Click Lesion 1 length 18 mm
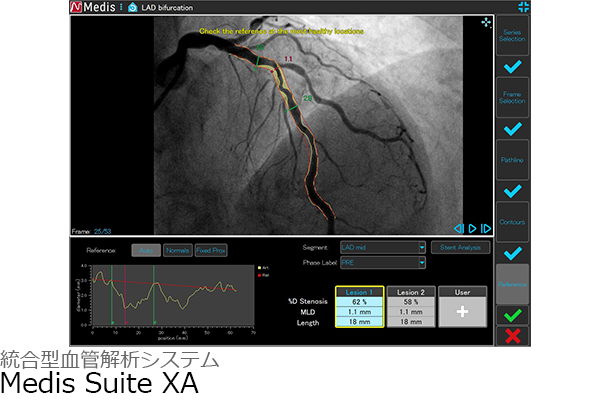Viewport: 600px width, 400px height. (x=359, y=322)
